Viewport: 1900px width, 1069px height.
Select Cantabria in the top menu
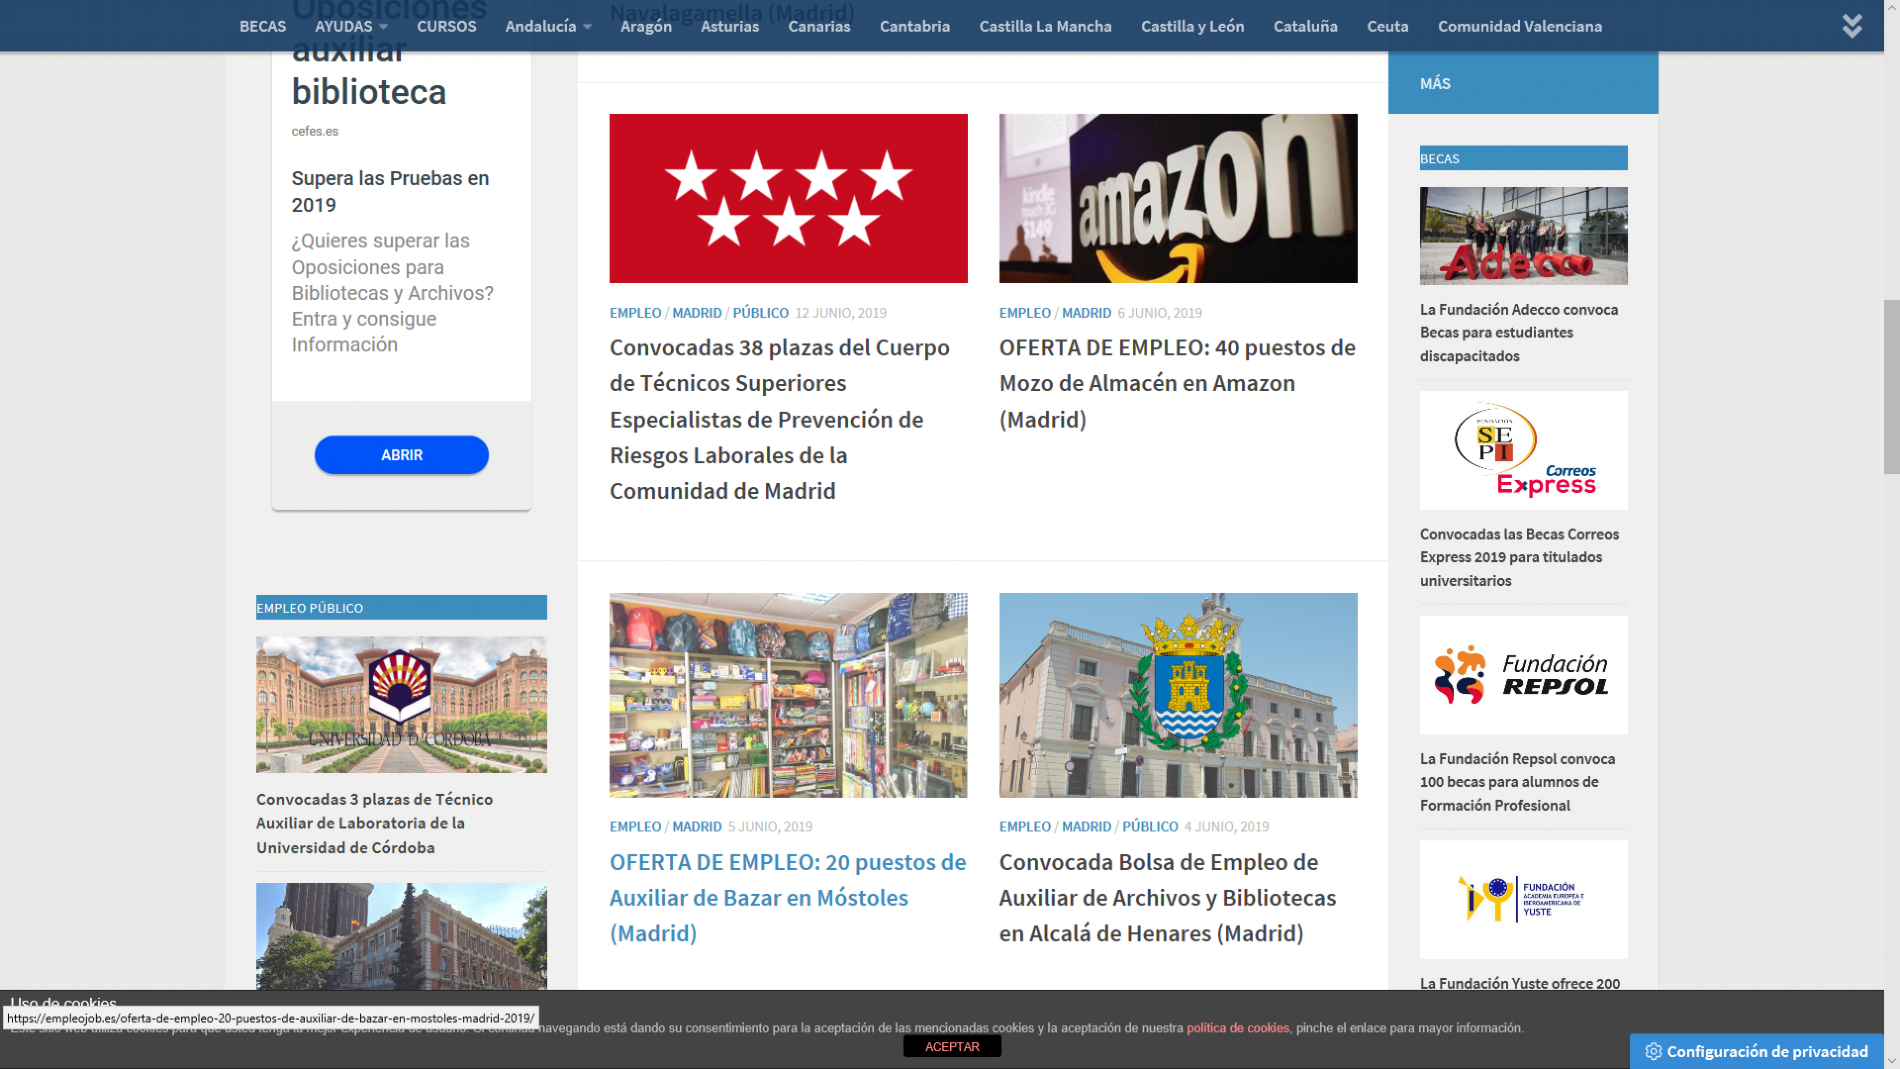click(915, 26)
